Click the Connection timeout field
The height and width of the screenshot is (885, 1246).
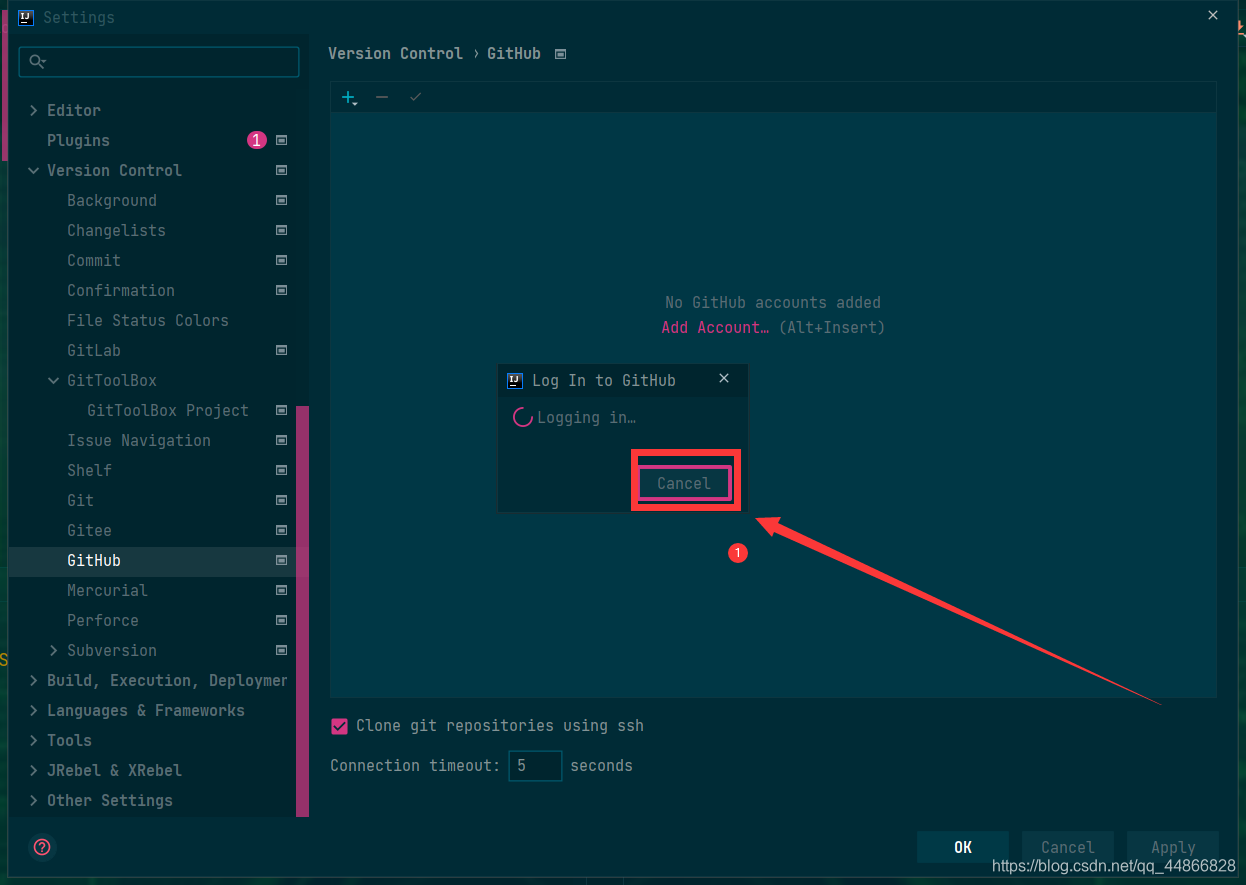535,766
